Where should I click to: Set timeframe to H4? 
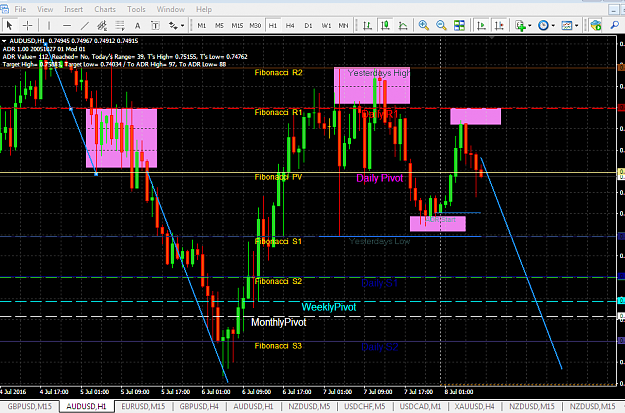tap(290, 26)
